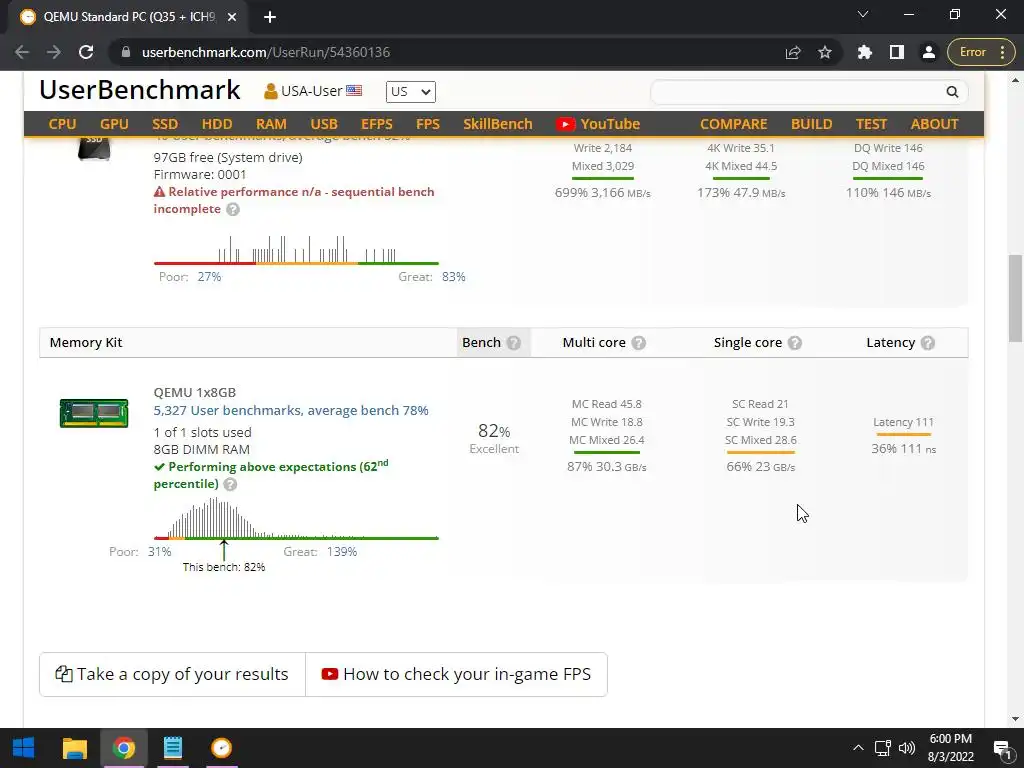Screen dimensions: 1024x768
Task: Click the browser forward arrow
Action: coord(54,52)
